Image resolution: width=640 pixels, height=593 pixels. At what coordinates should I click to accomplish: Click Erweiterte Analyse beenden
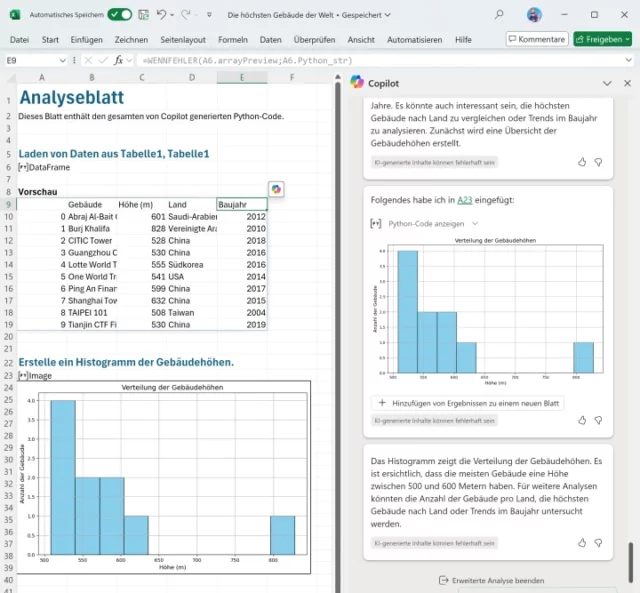pos(491,580)
